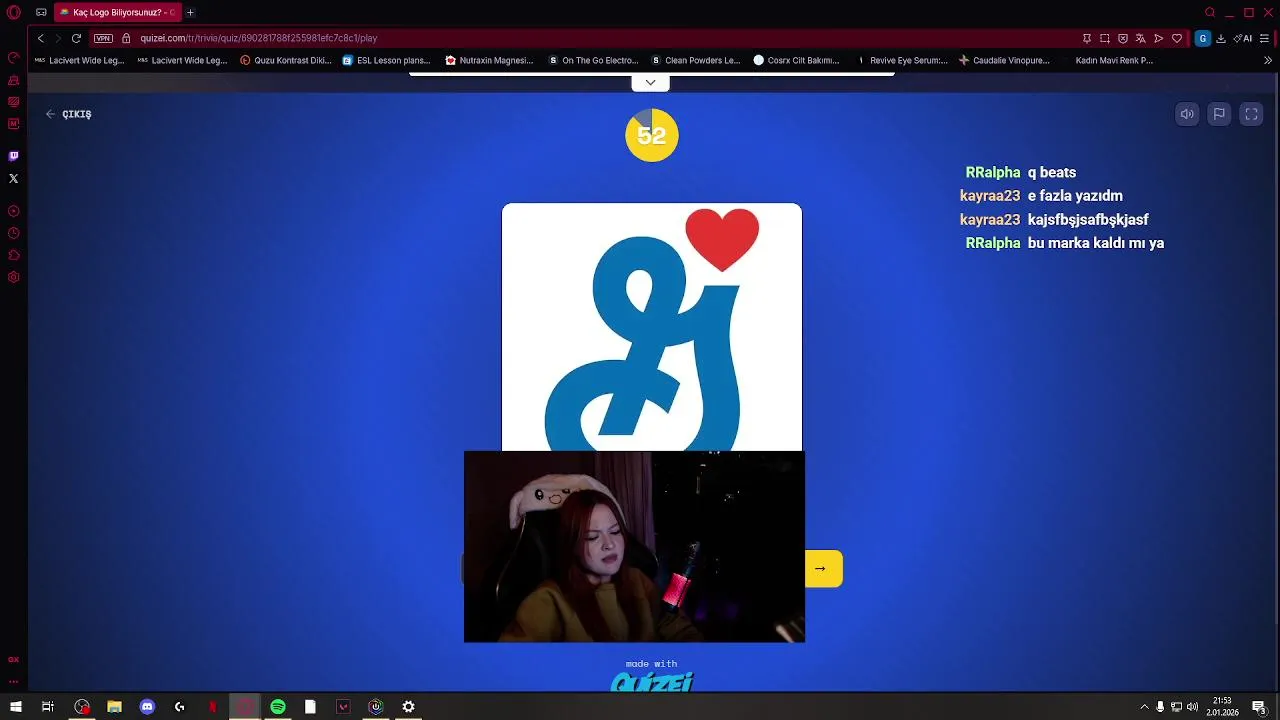Open the notification center icon
The height and width of the screenshot is (720, 1280).
(x=1259, y=707)
